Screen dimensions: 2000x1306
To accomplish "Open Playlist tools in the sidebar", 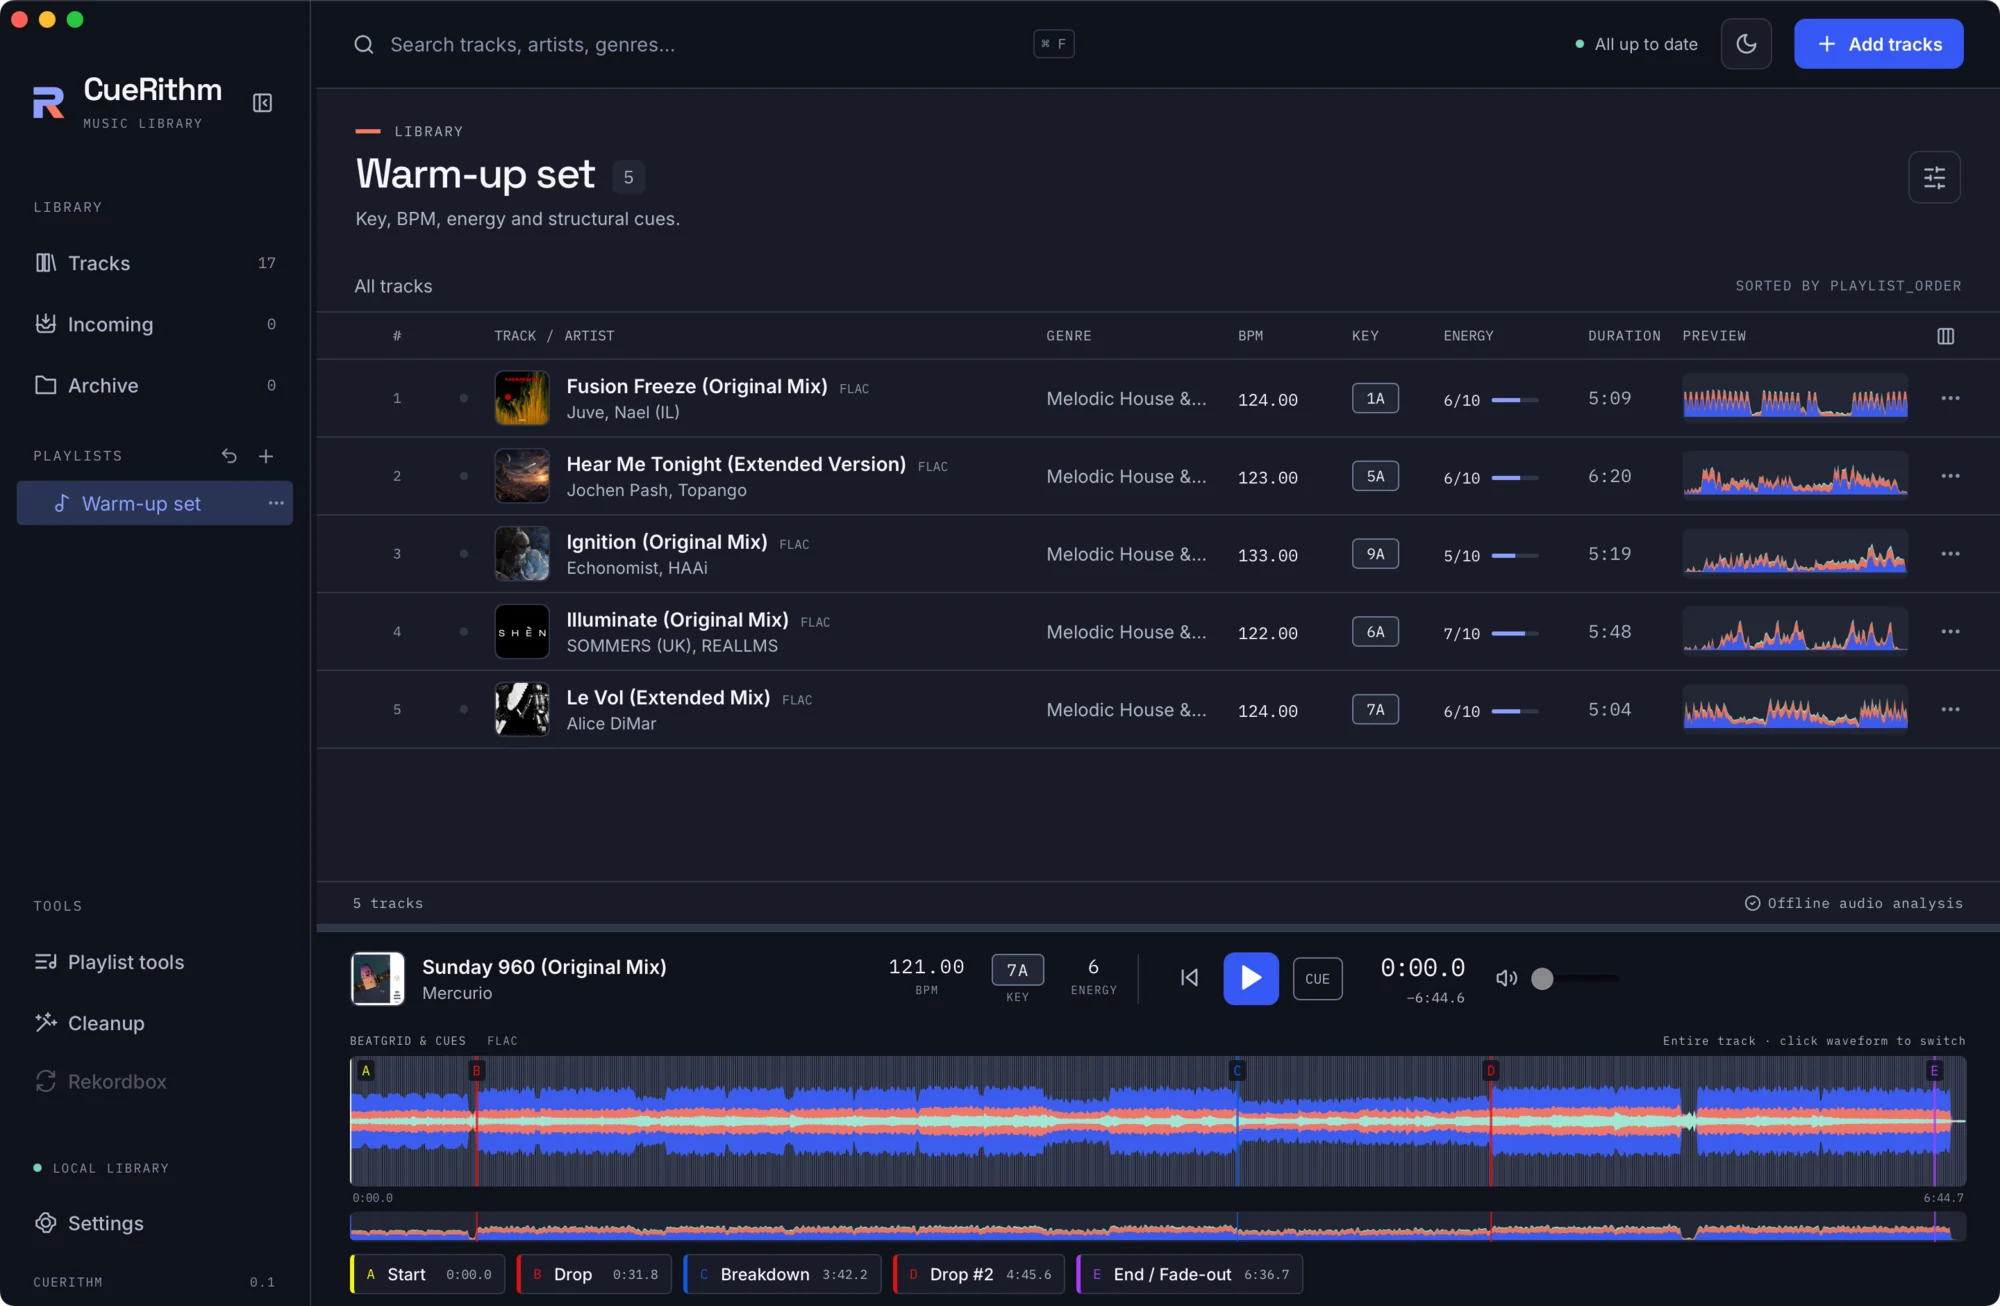I will [155, 962].
